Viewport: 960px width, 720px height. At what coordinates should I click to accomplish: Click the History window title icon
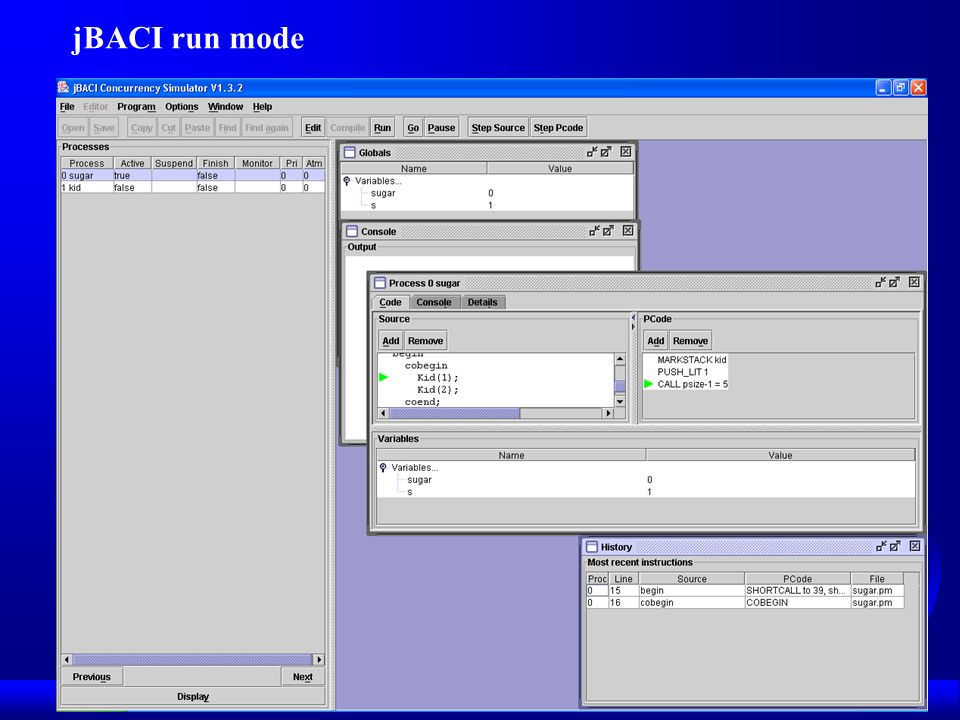click(x=591, y=546)
